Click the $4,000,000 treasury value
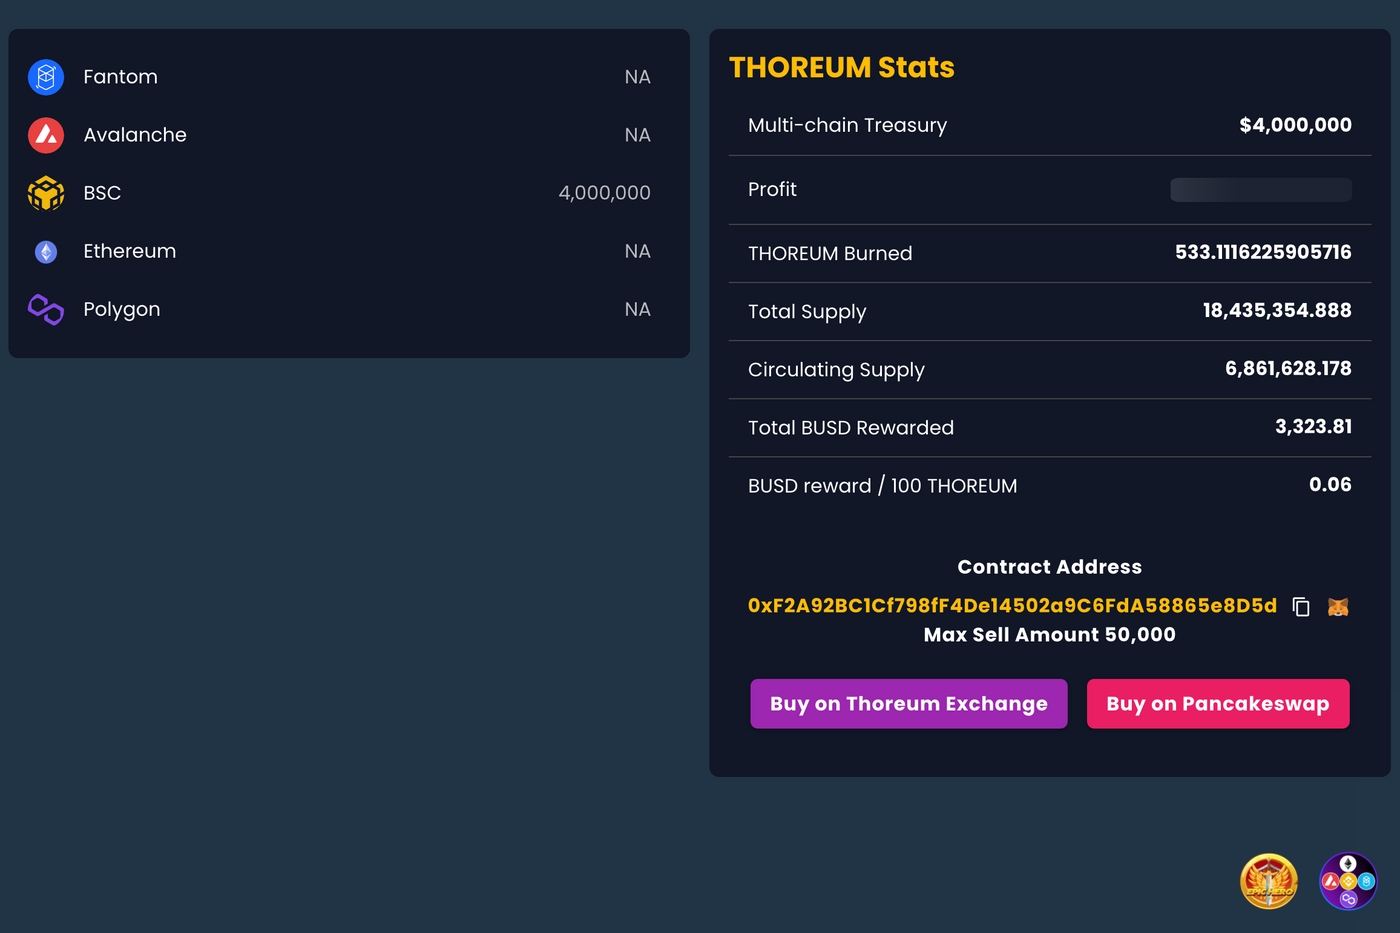Image resolution: width=1400 pixels, height=933 pixels. click(x=1296, y=125)
